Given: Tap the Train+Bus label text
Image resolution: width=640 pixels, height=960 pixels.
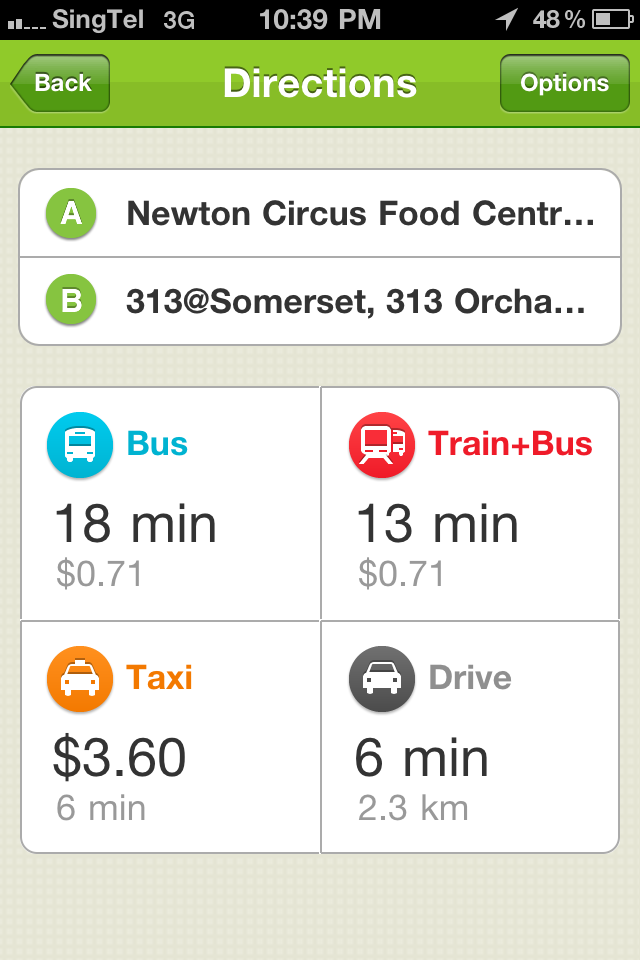Looking at the screenshot, I should coord(510,444).
